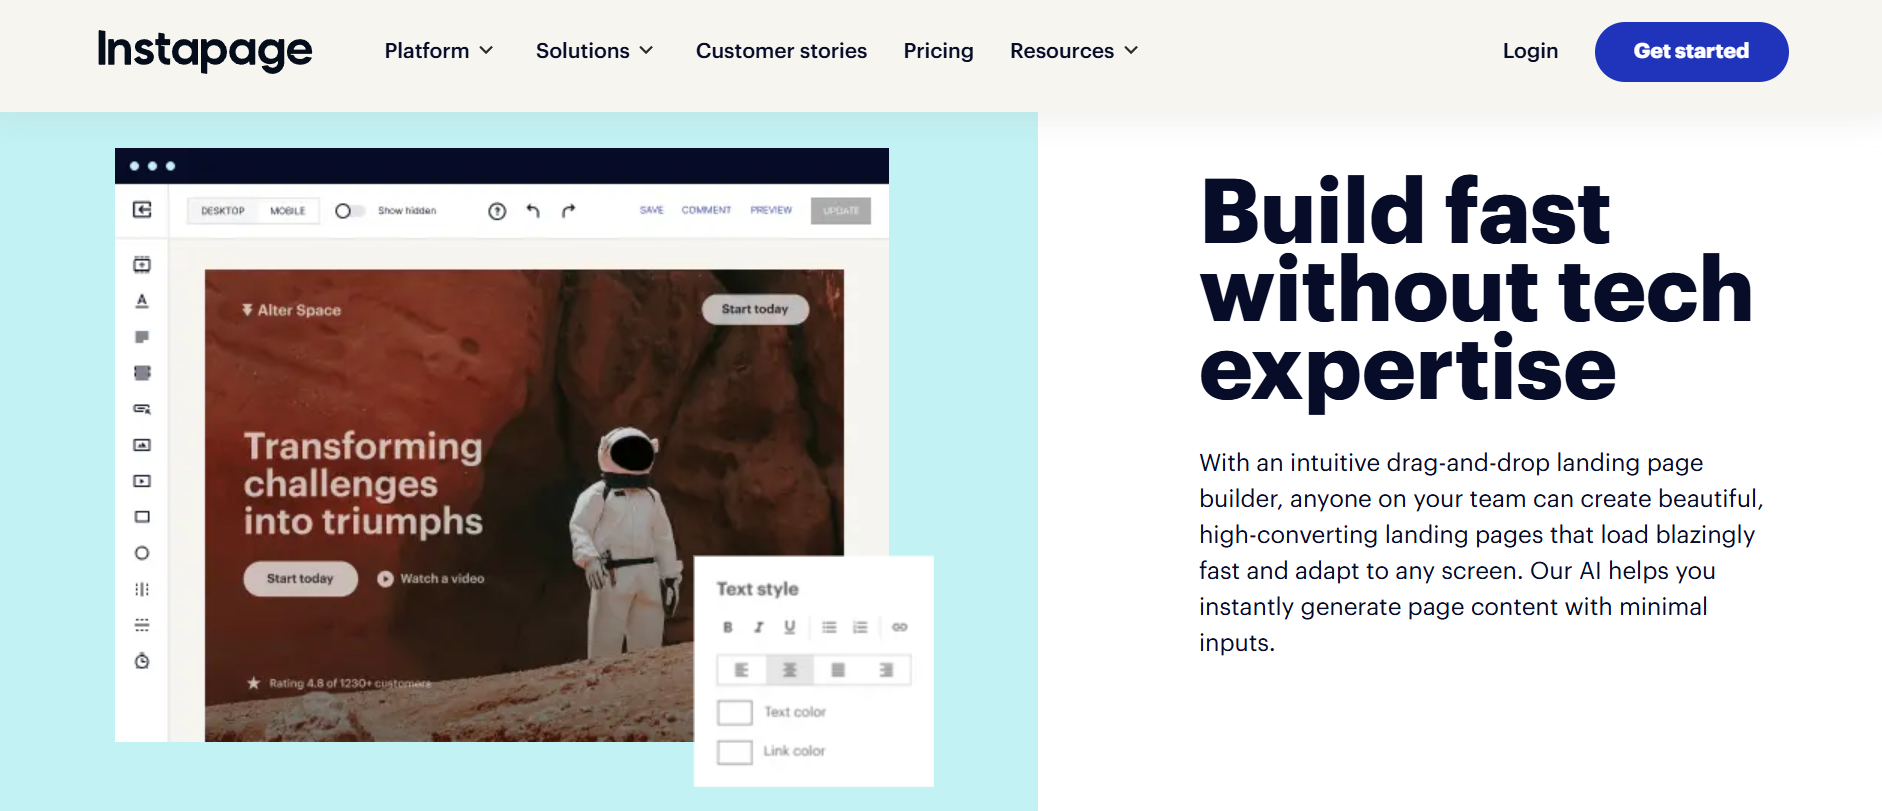Select the horizontal line divider icon
The width and height of the screenshot is (1882, 811).
(x=142, y=625)
